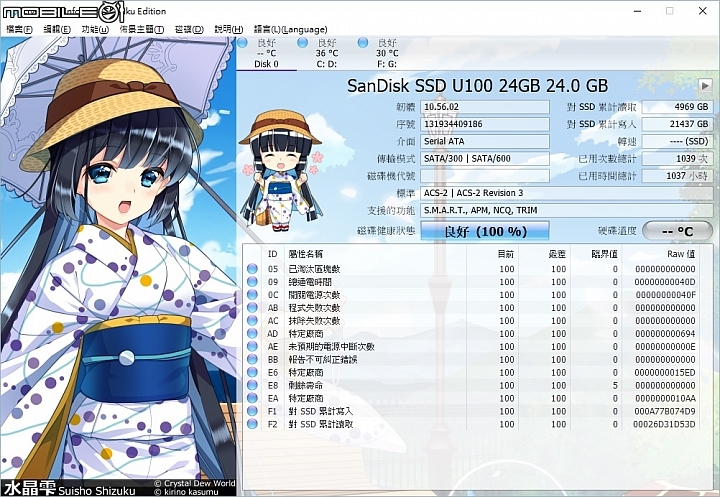This screenshot has width=720, height=497.
Task: Click the 良好 (100 %) health status button
Action: [485, 231]
